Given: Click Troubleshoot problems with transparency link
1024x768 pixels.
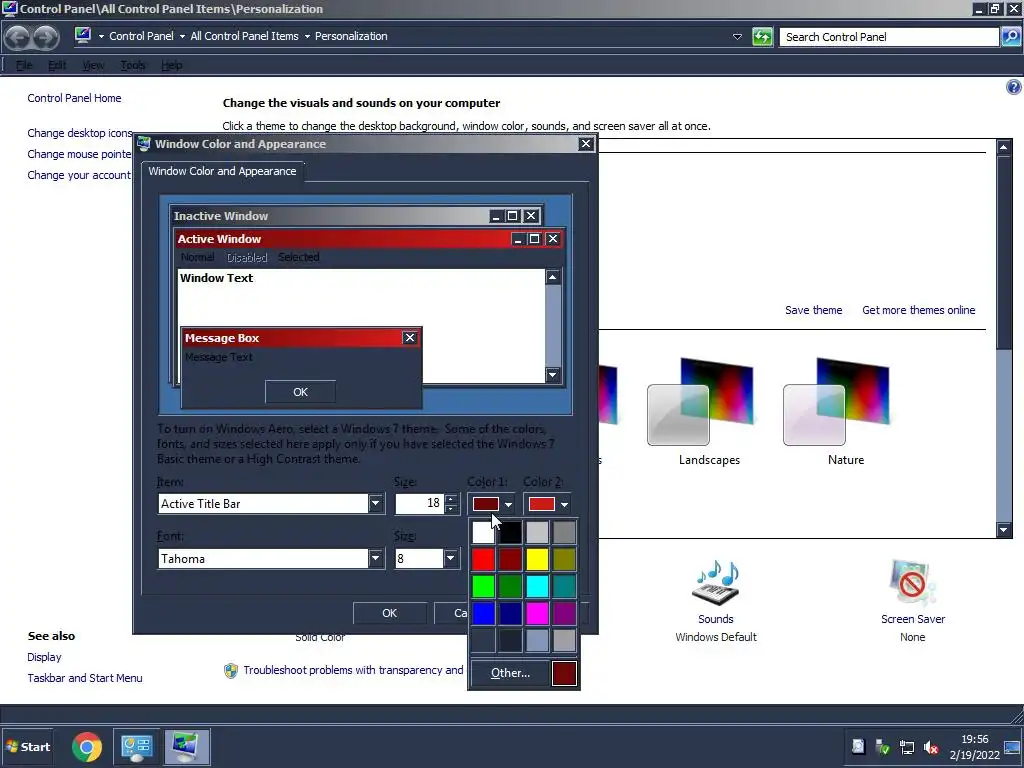Looking at the screenshot, I should point(353,670).
